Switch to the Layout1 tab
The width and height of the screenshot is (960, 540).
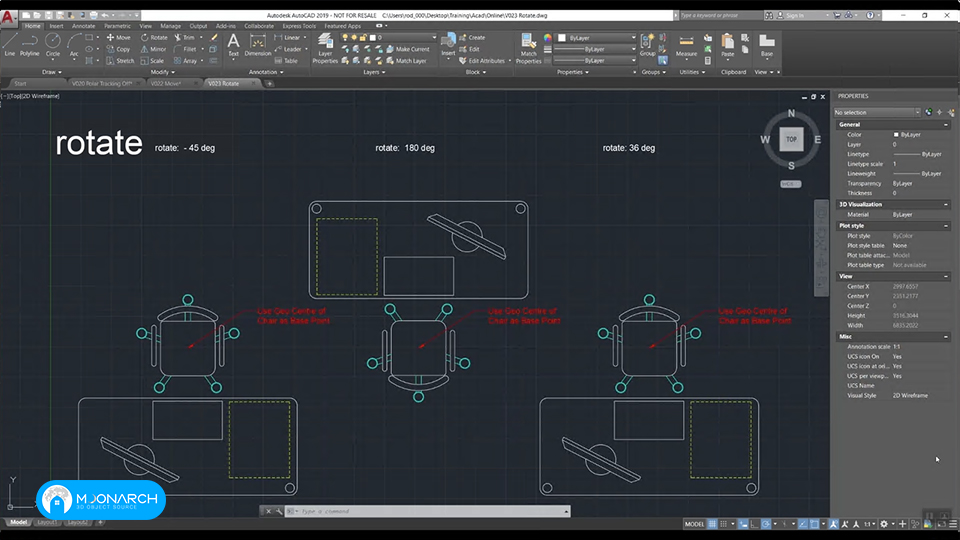[47, 522]
